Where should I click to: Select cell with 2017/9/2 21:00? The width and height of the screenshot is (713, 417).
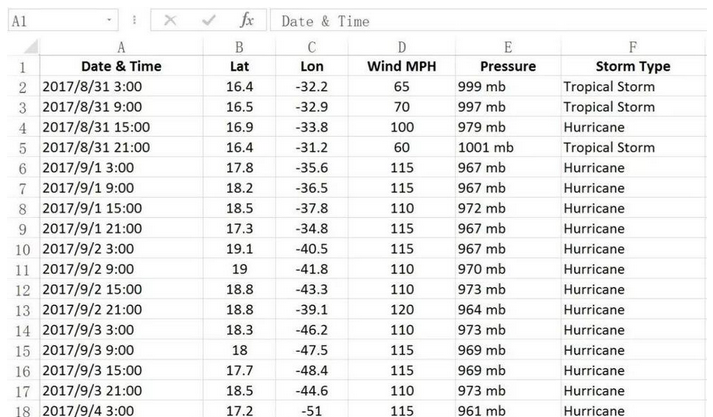tap(121, 310)
